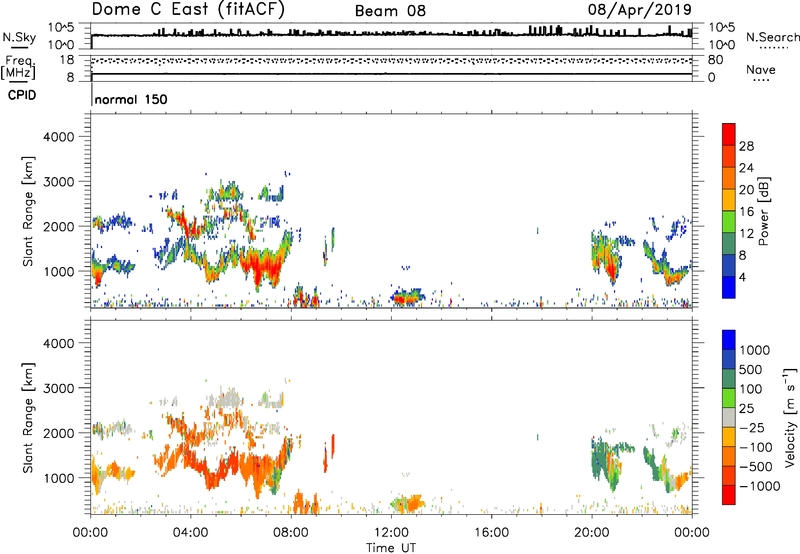Screen dimensions: 800x554
Task: Click the '4000' tick on the power panel
Action: pyautogui.click(x=59, y=137)
